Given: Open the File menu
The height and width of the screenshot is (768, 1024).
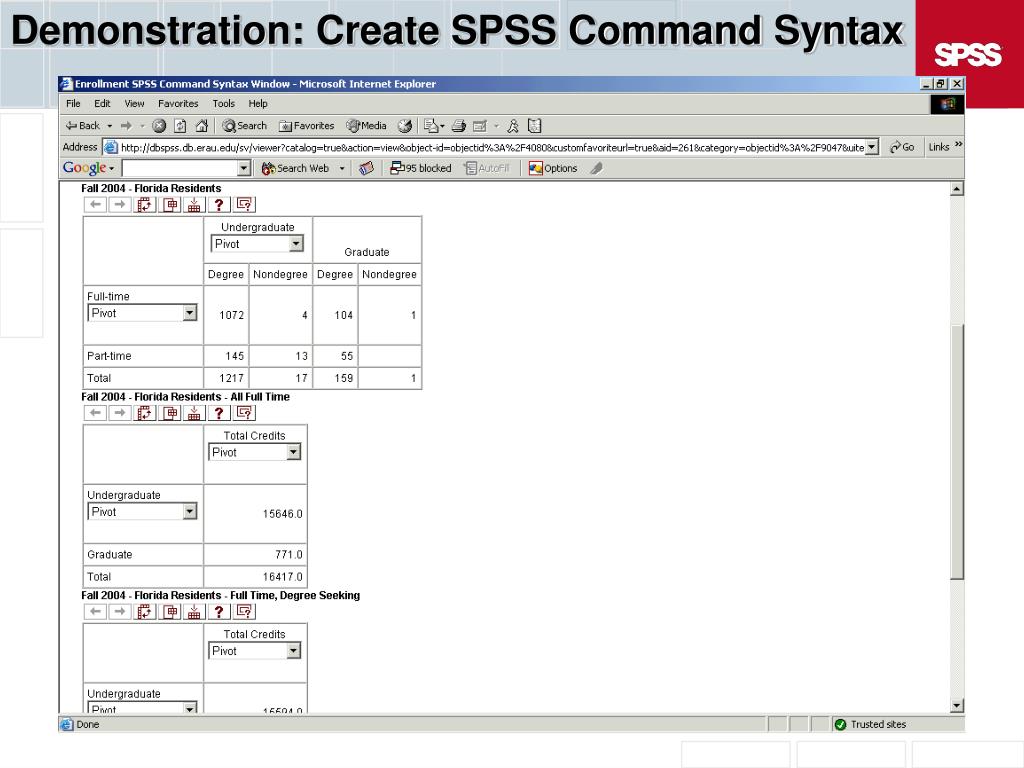Looking at the screenshot, I should [x=73, y=104].
